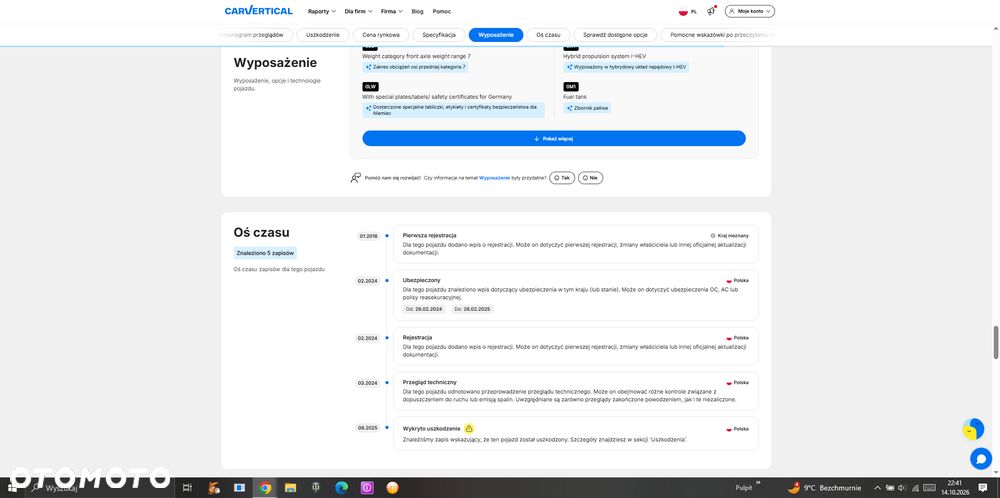This screenshot has height=498, width=1000.
Task: Open the chat support bubble
Action: [x=980, y=458]
